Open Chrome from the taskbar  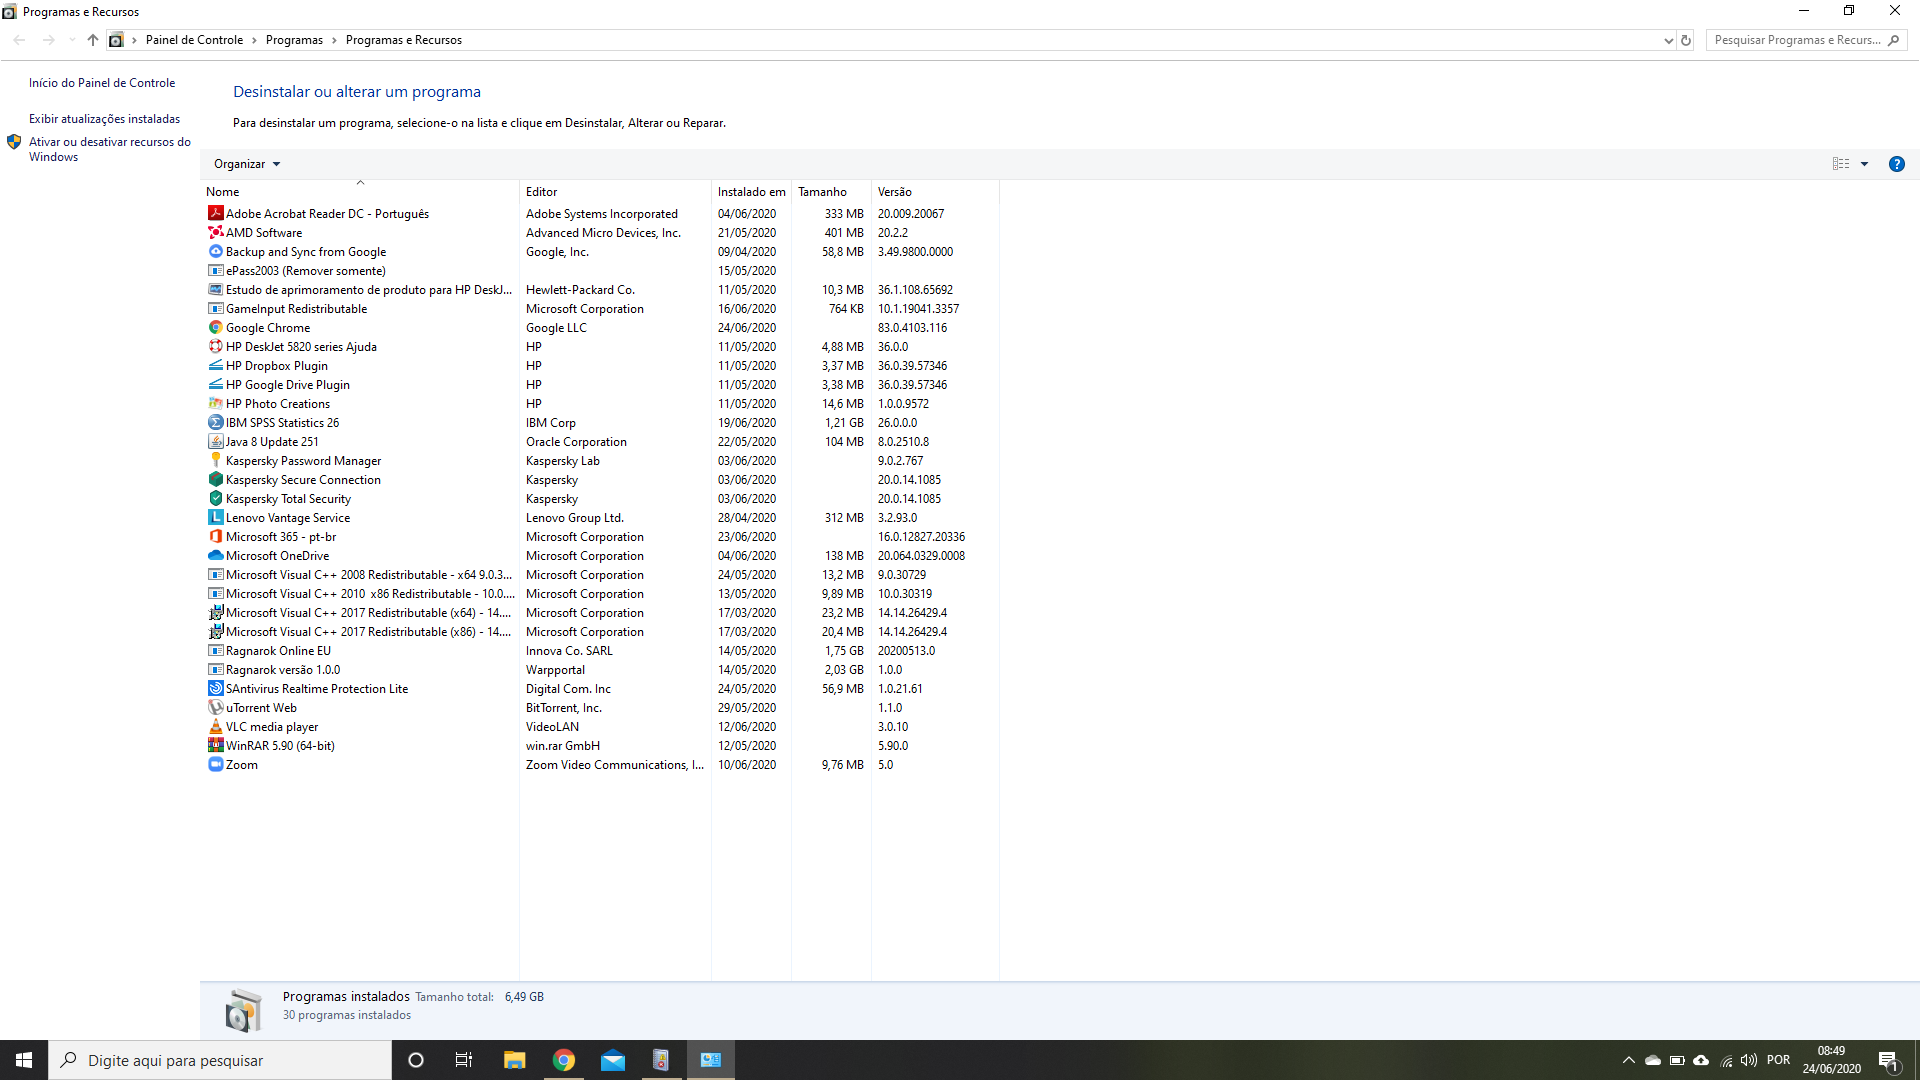click(564, 1060)
